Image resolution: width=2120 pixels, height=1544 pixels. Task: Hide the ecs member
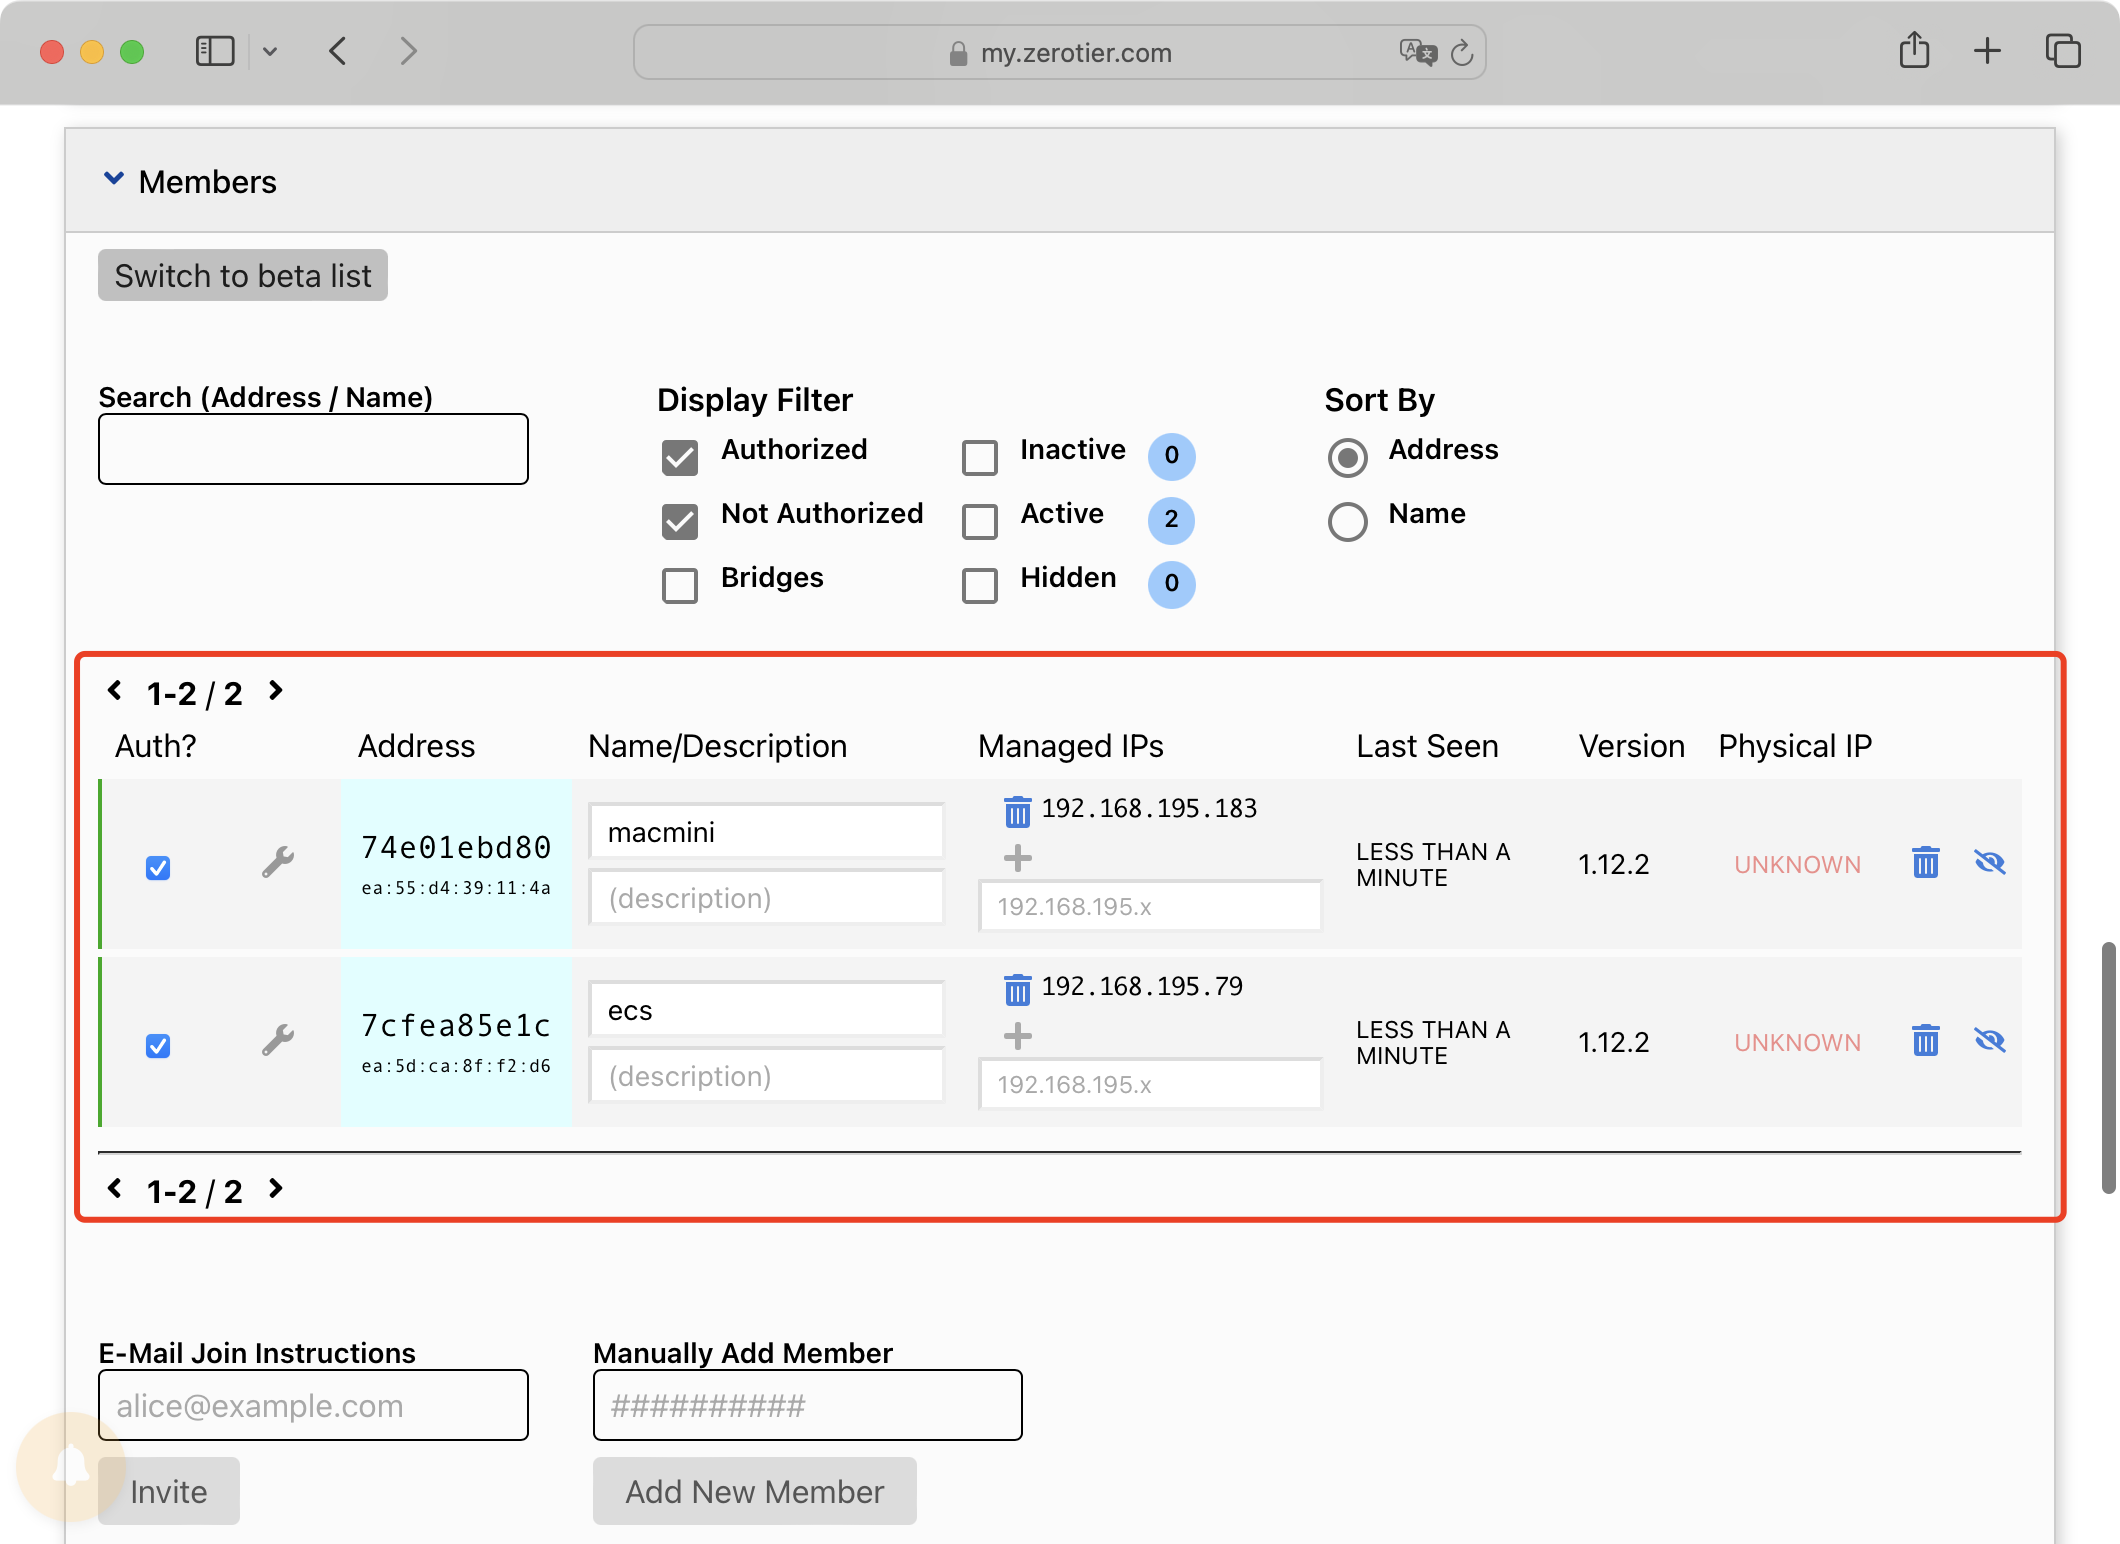pos(1990,1040)
